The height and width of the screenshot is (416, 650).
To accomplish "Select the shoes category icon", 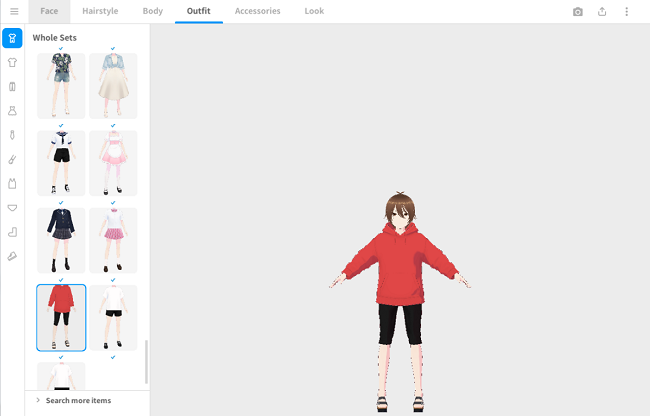I will (x=12, y=256).
